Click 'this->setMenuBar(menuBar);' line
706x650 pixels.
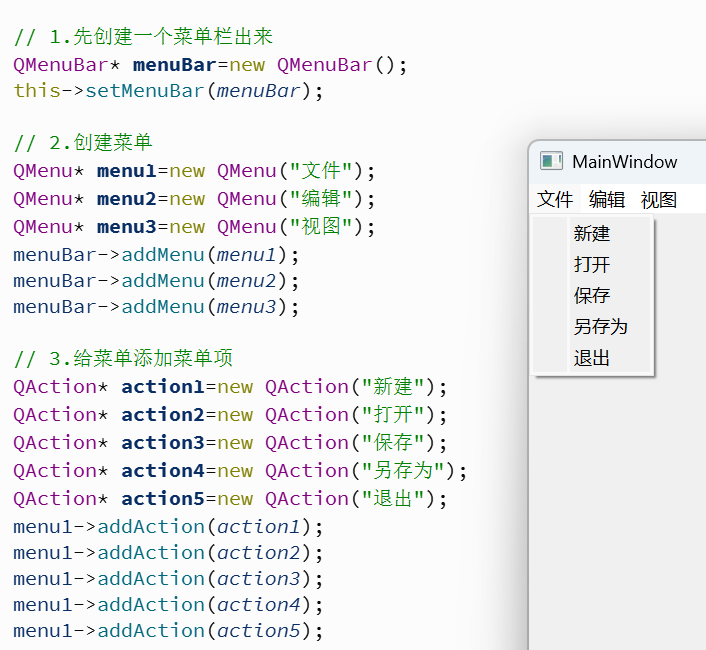[x=168, y=91]
